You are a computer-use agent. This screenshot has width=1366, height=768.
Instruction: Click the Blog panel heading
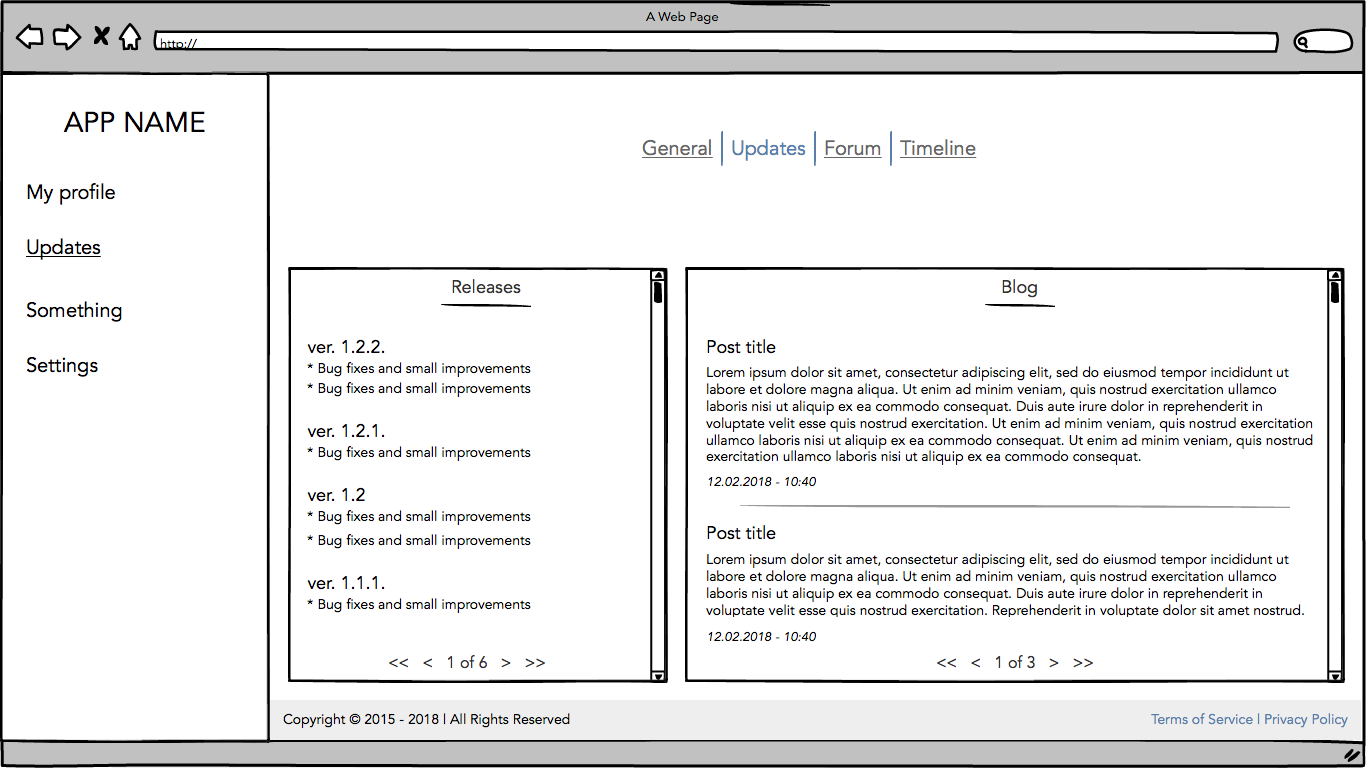[x=1020, y=287]
